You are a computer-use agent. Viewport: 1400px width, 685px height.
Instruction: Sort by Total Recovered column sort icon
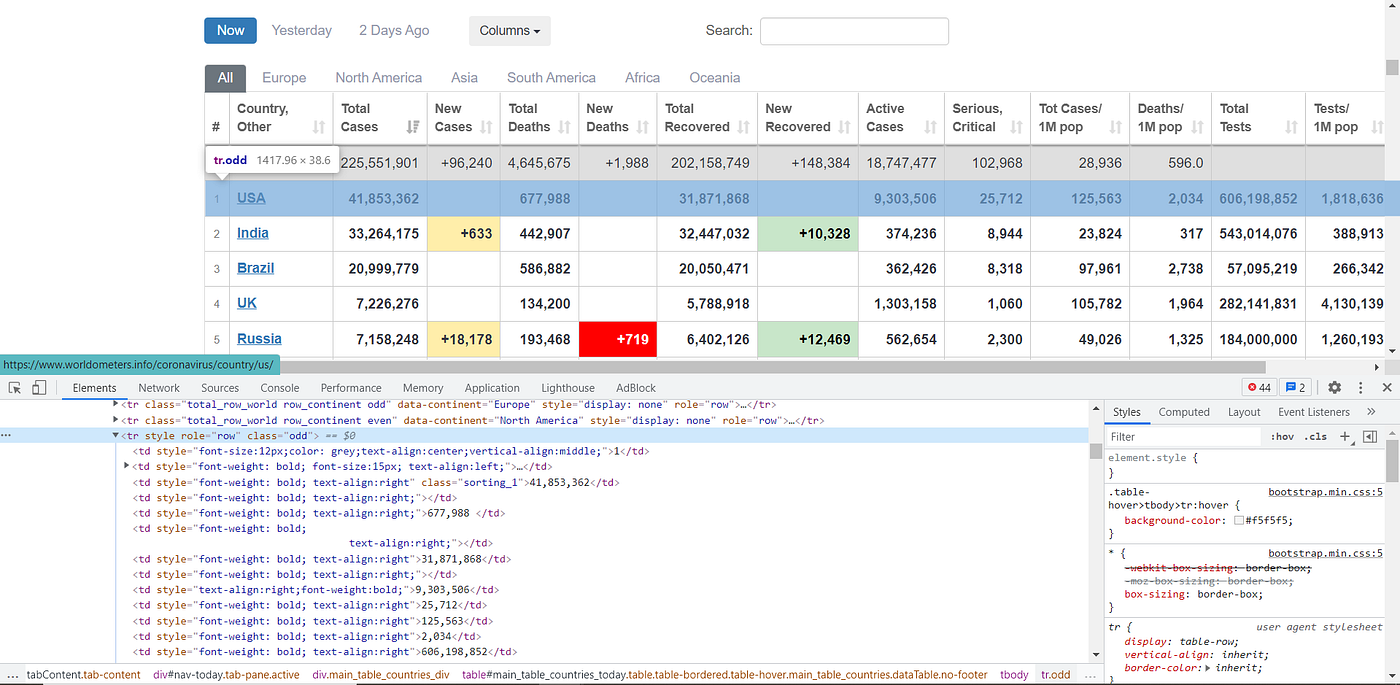744,127
